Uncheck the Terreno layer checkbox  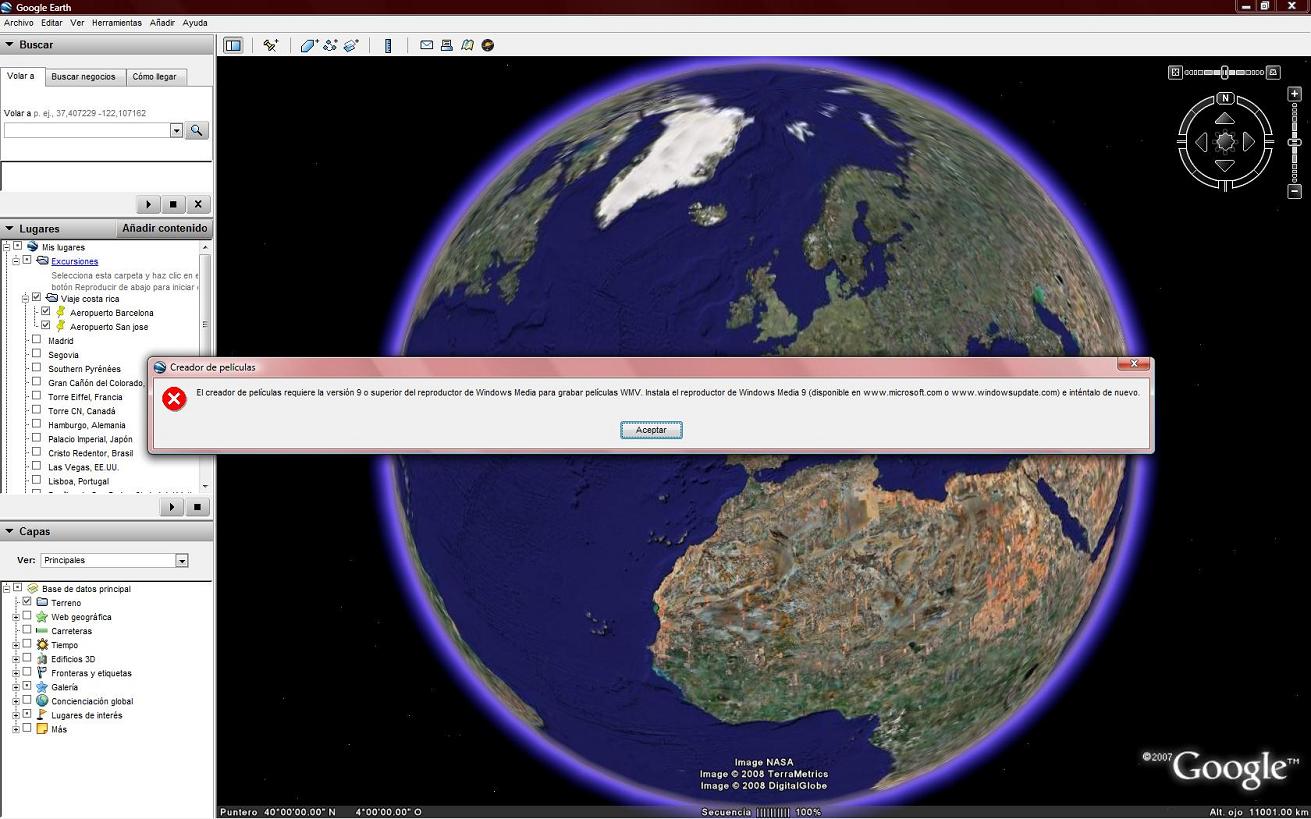(27, 601)
